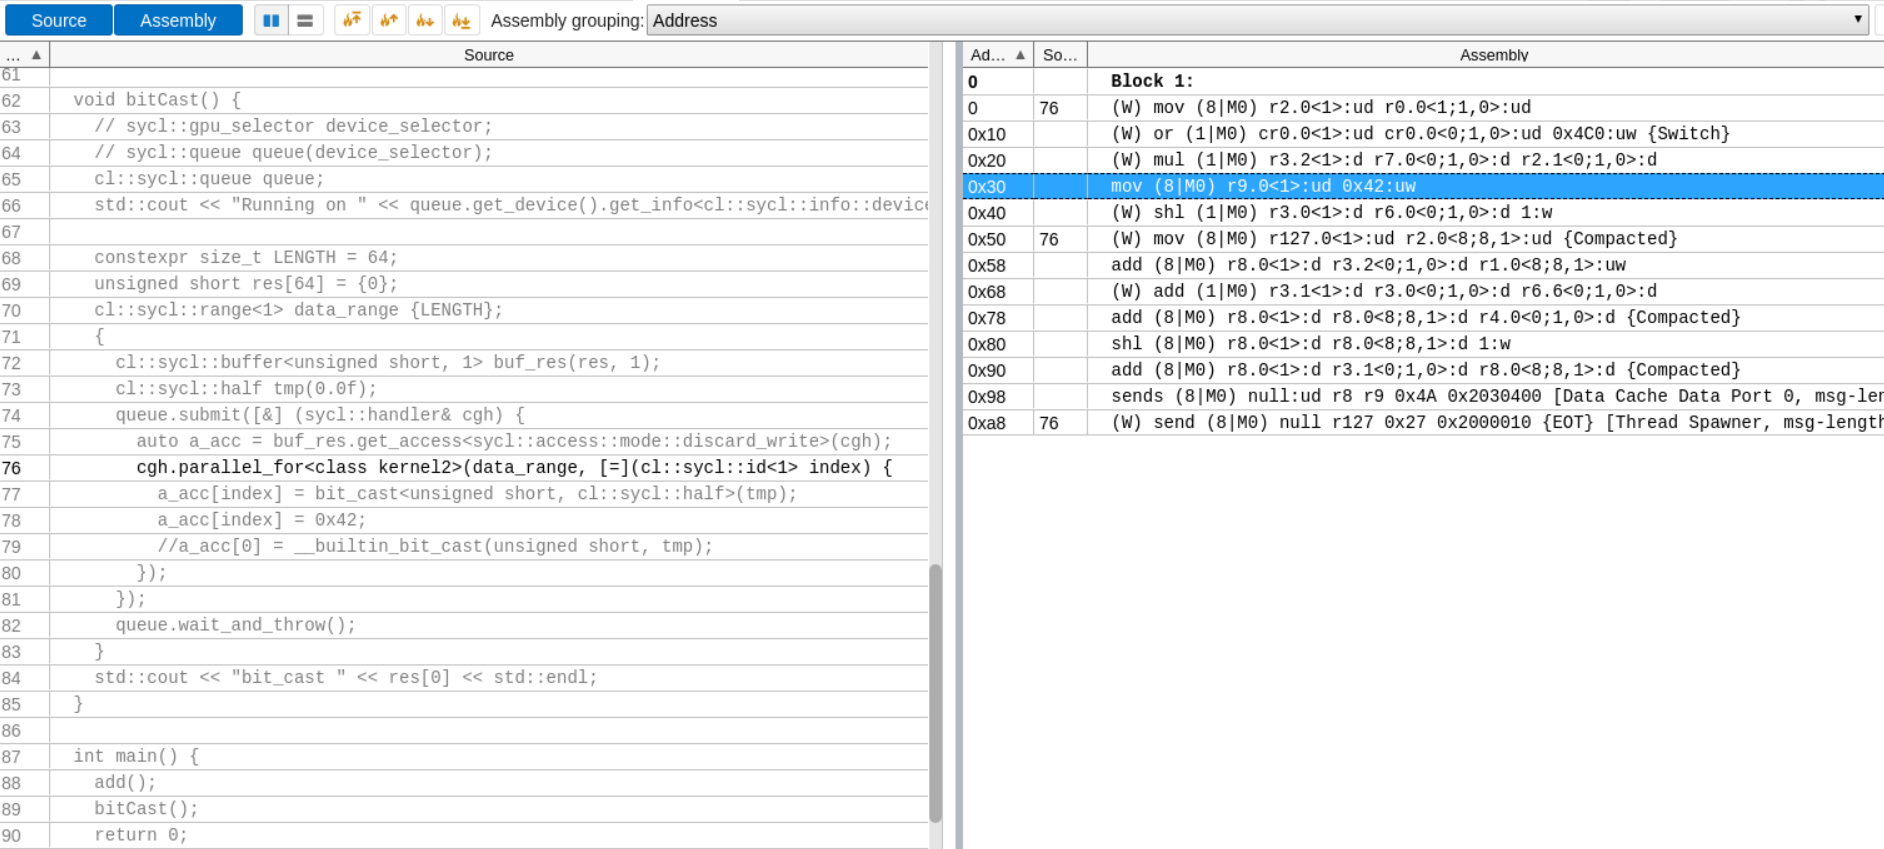The image size is (1884, 849).
Task: Click the source pane vertical scrollbar thumb
Action: click(936, 693)
